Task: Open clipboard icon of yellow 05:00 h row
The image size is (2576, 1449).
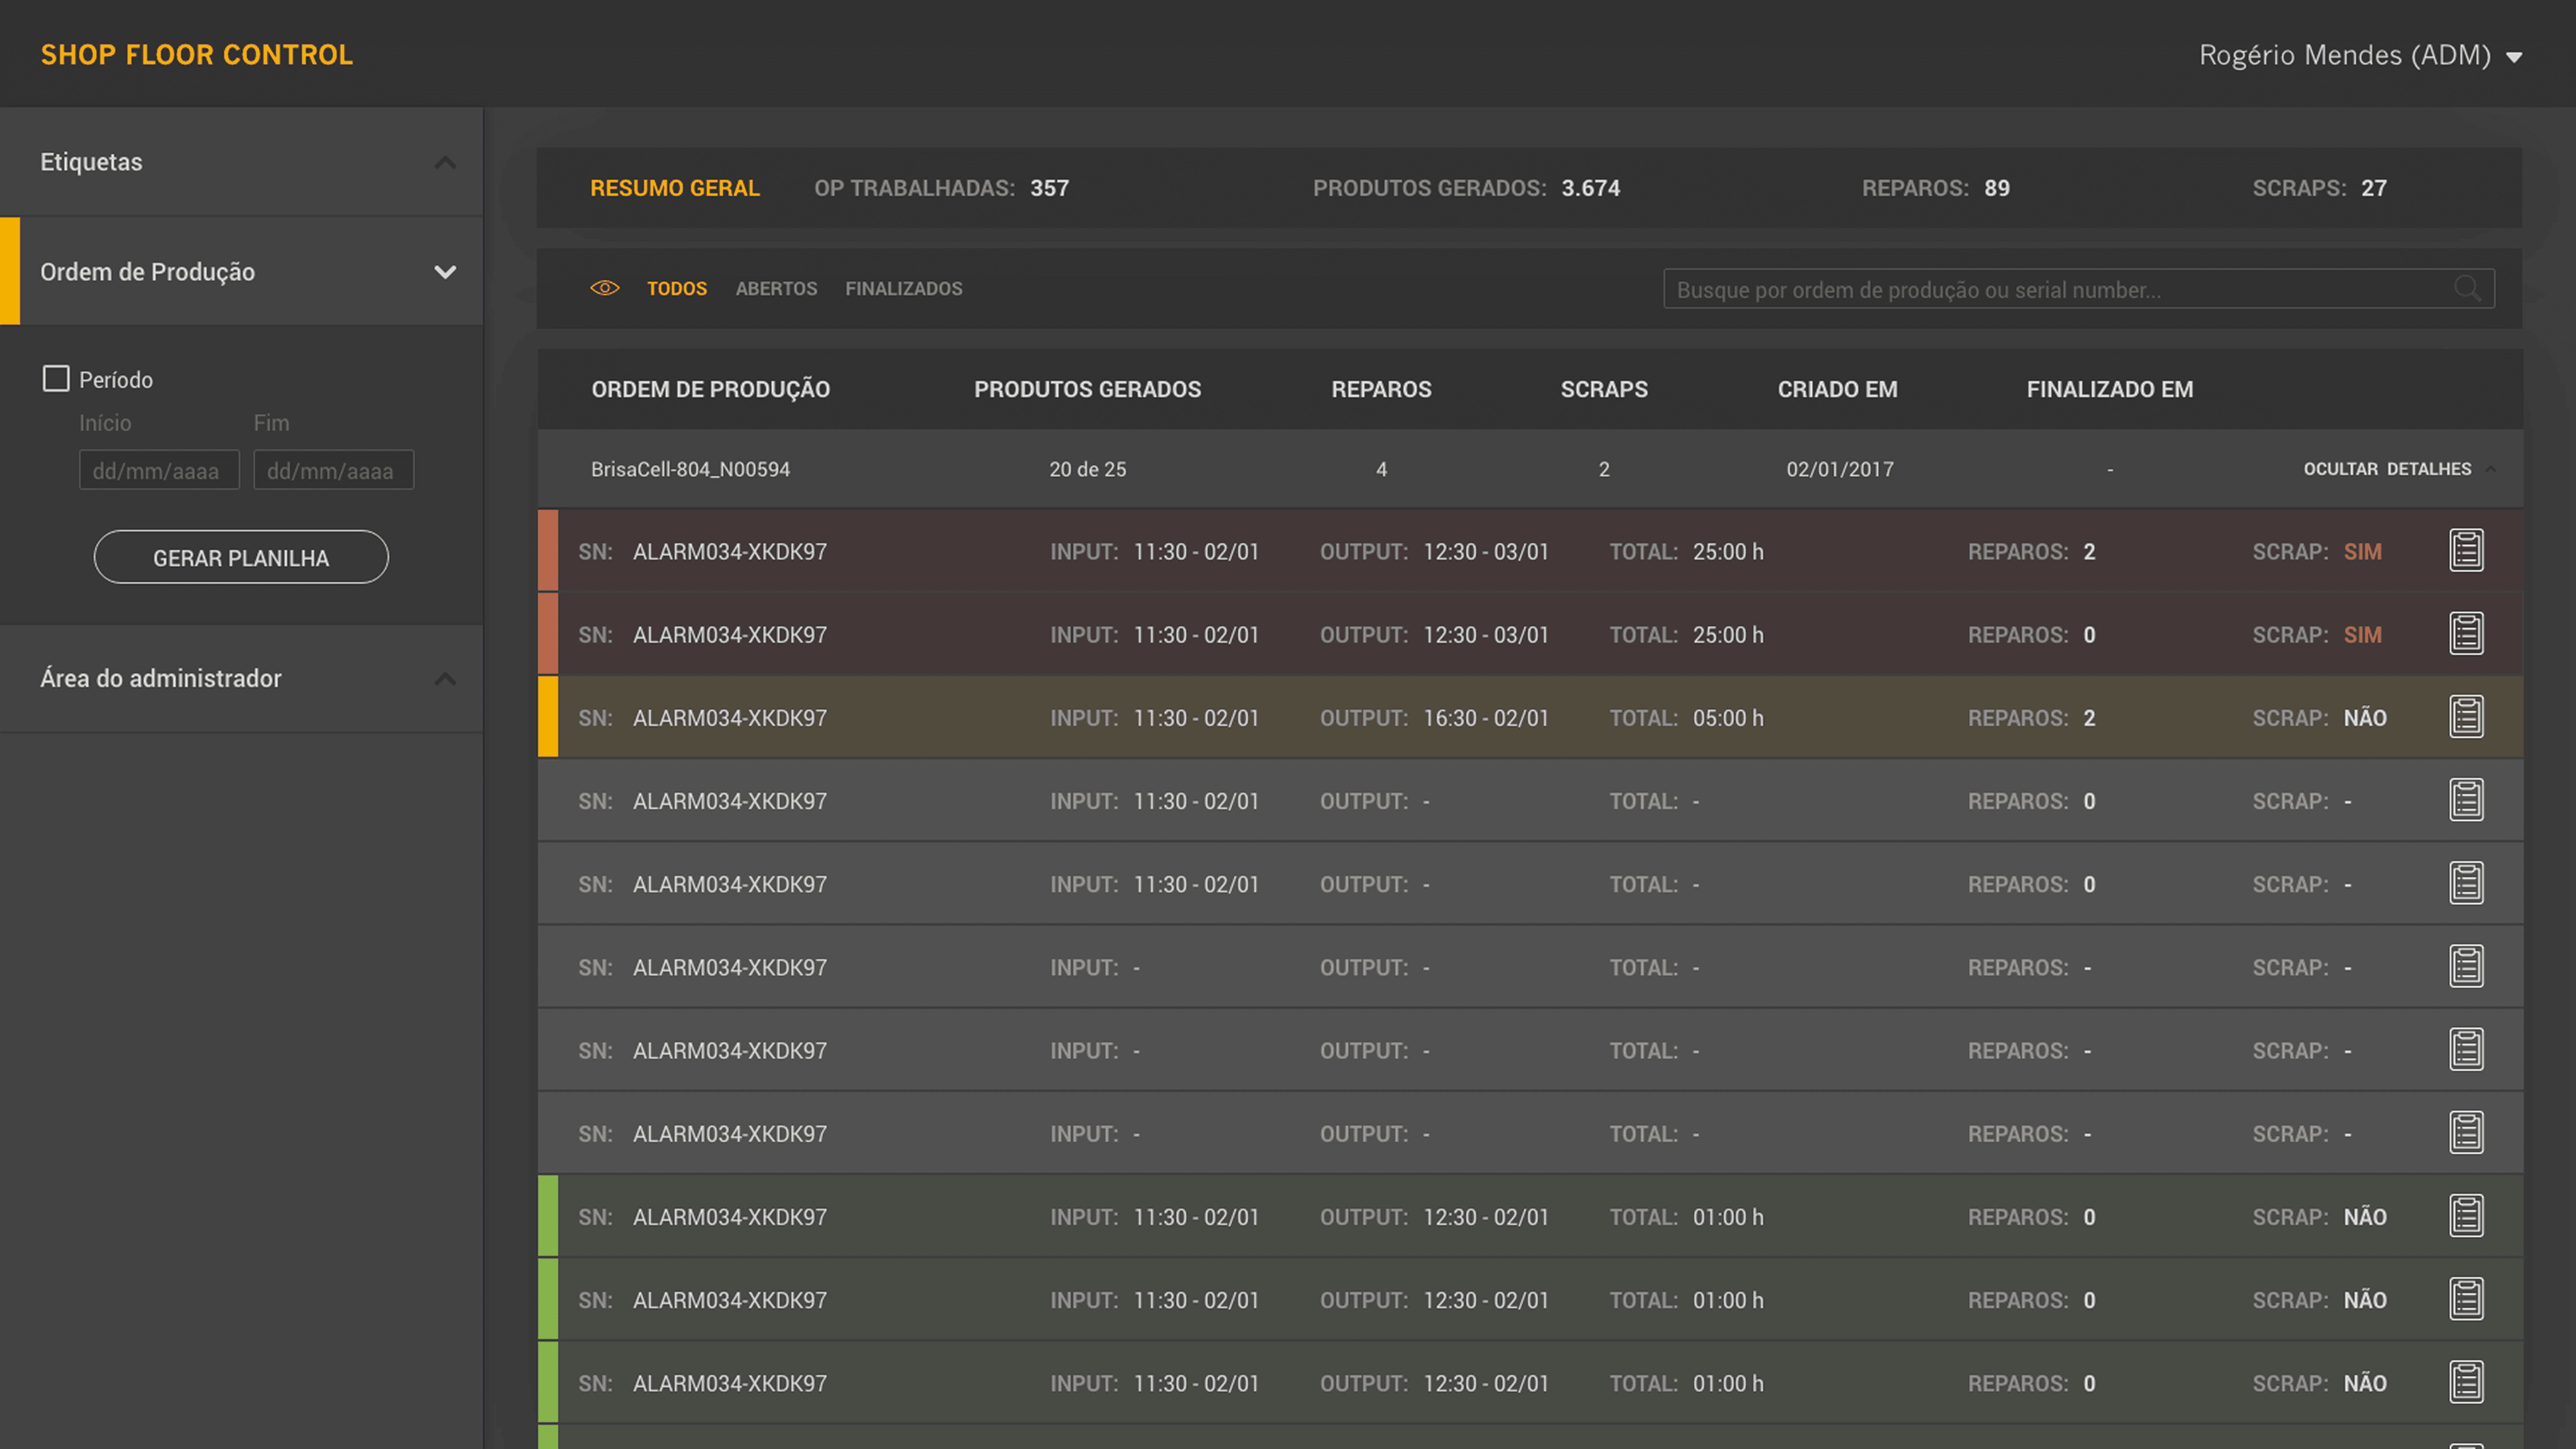Action: pos(2466,717)
